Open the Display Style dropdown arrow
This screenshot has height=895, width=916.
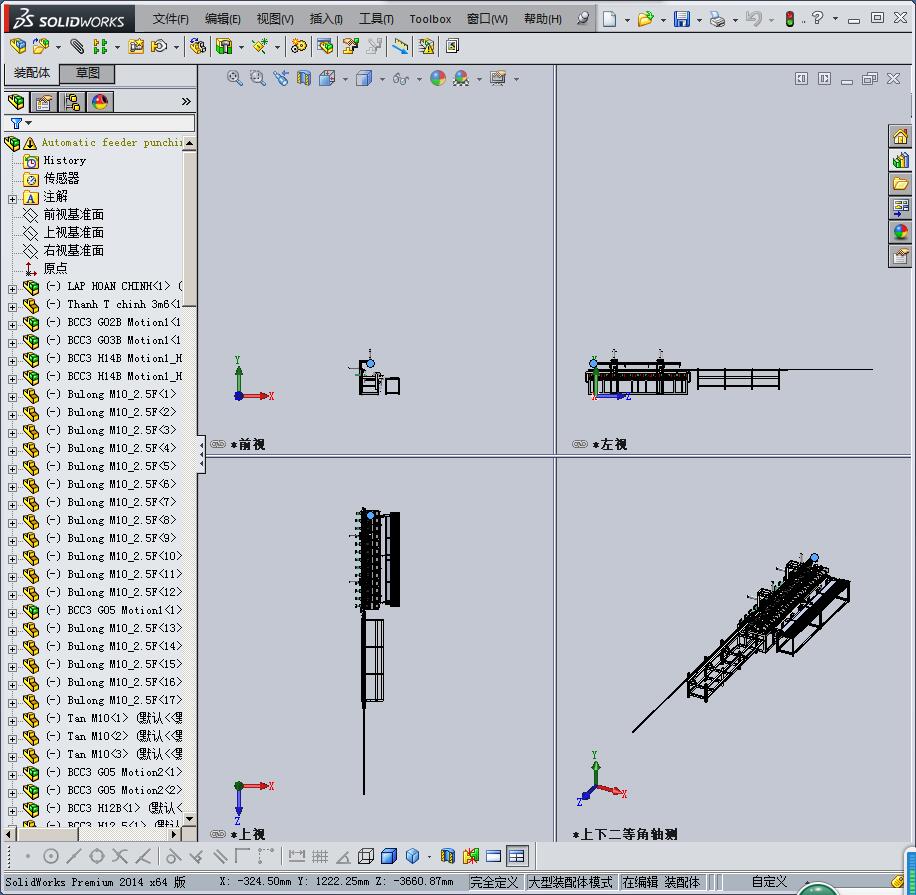[x=382, y=79]
